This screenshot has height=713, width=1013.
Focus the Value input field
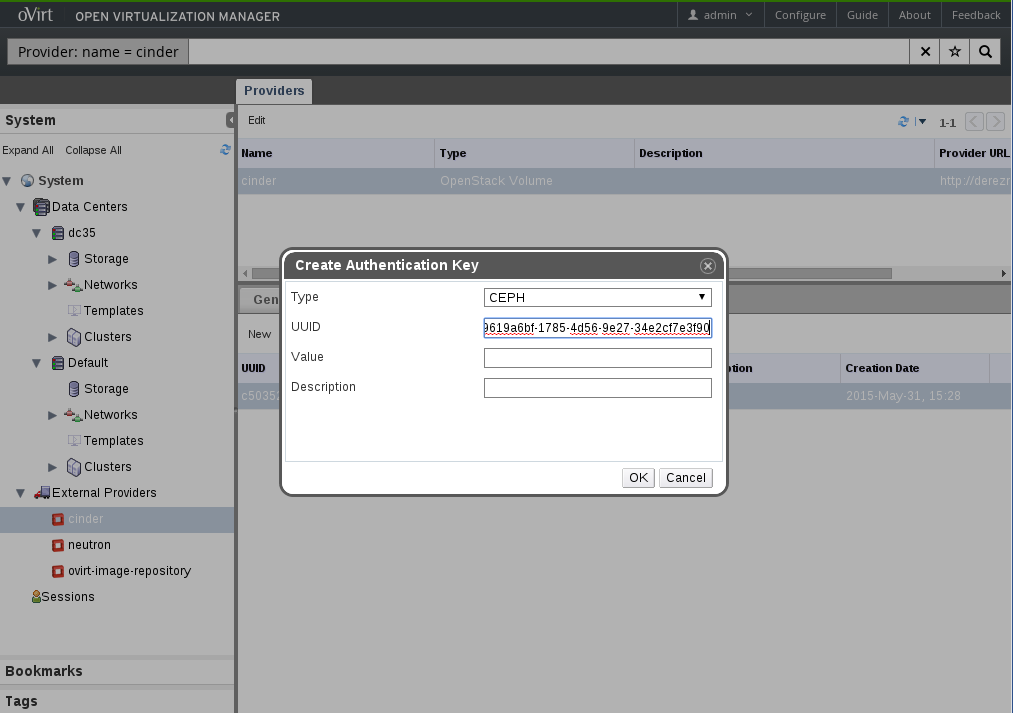pos(597,358)
